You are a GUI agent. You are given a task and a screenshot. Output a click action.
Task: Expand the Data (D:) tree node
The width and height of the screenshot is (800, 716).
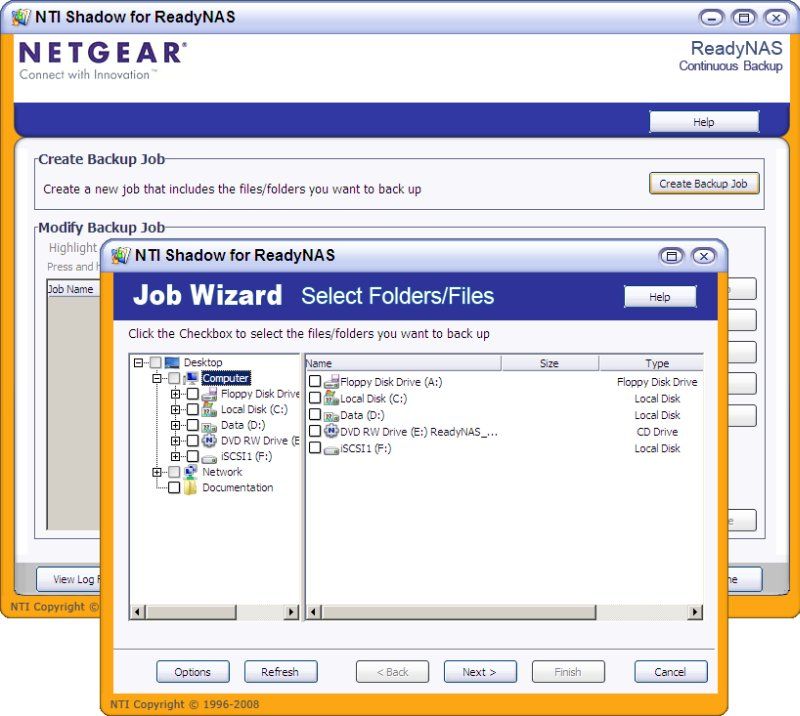coord(175,425)
